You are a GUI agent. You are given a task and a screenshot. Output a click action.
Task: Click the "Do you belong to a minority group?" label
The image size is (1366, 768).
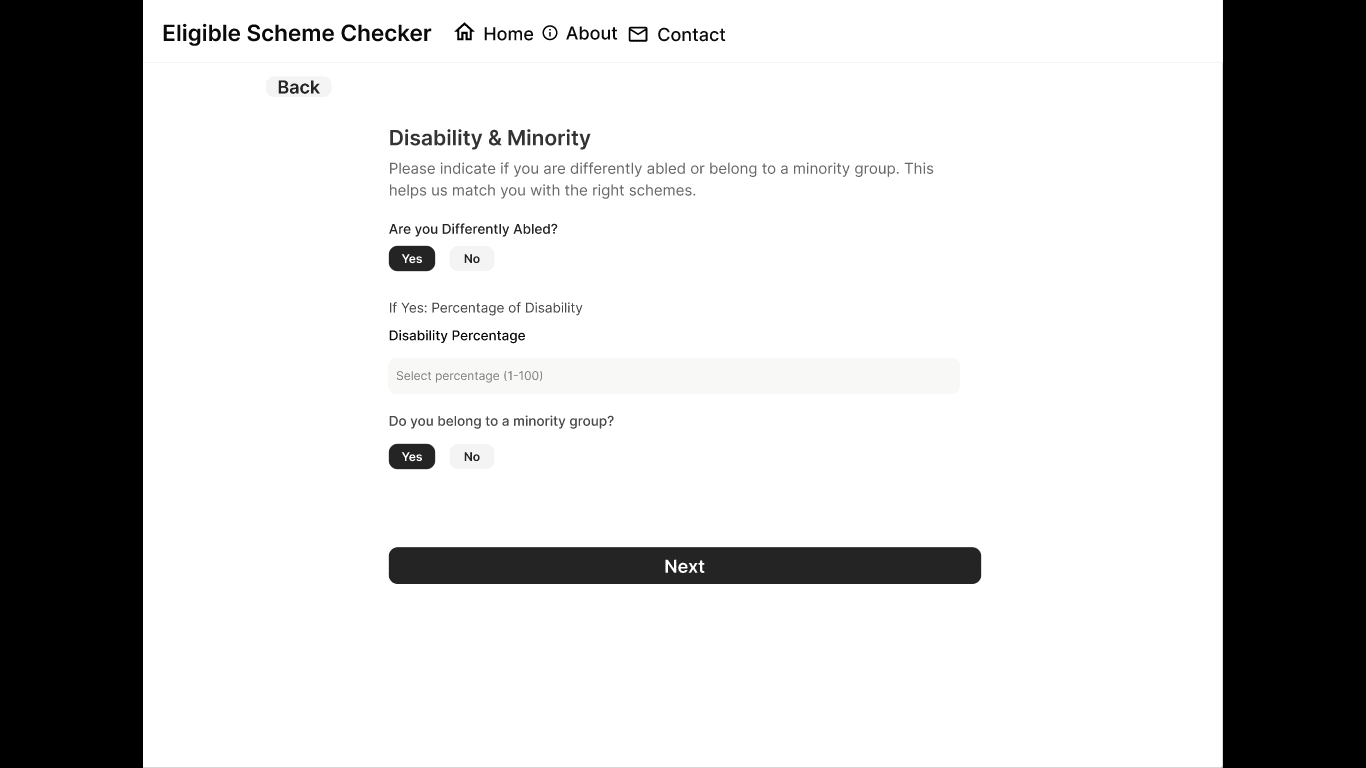pyautogui.click(x=501, y=421)
